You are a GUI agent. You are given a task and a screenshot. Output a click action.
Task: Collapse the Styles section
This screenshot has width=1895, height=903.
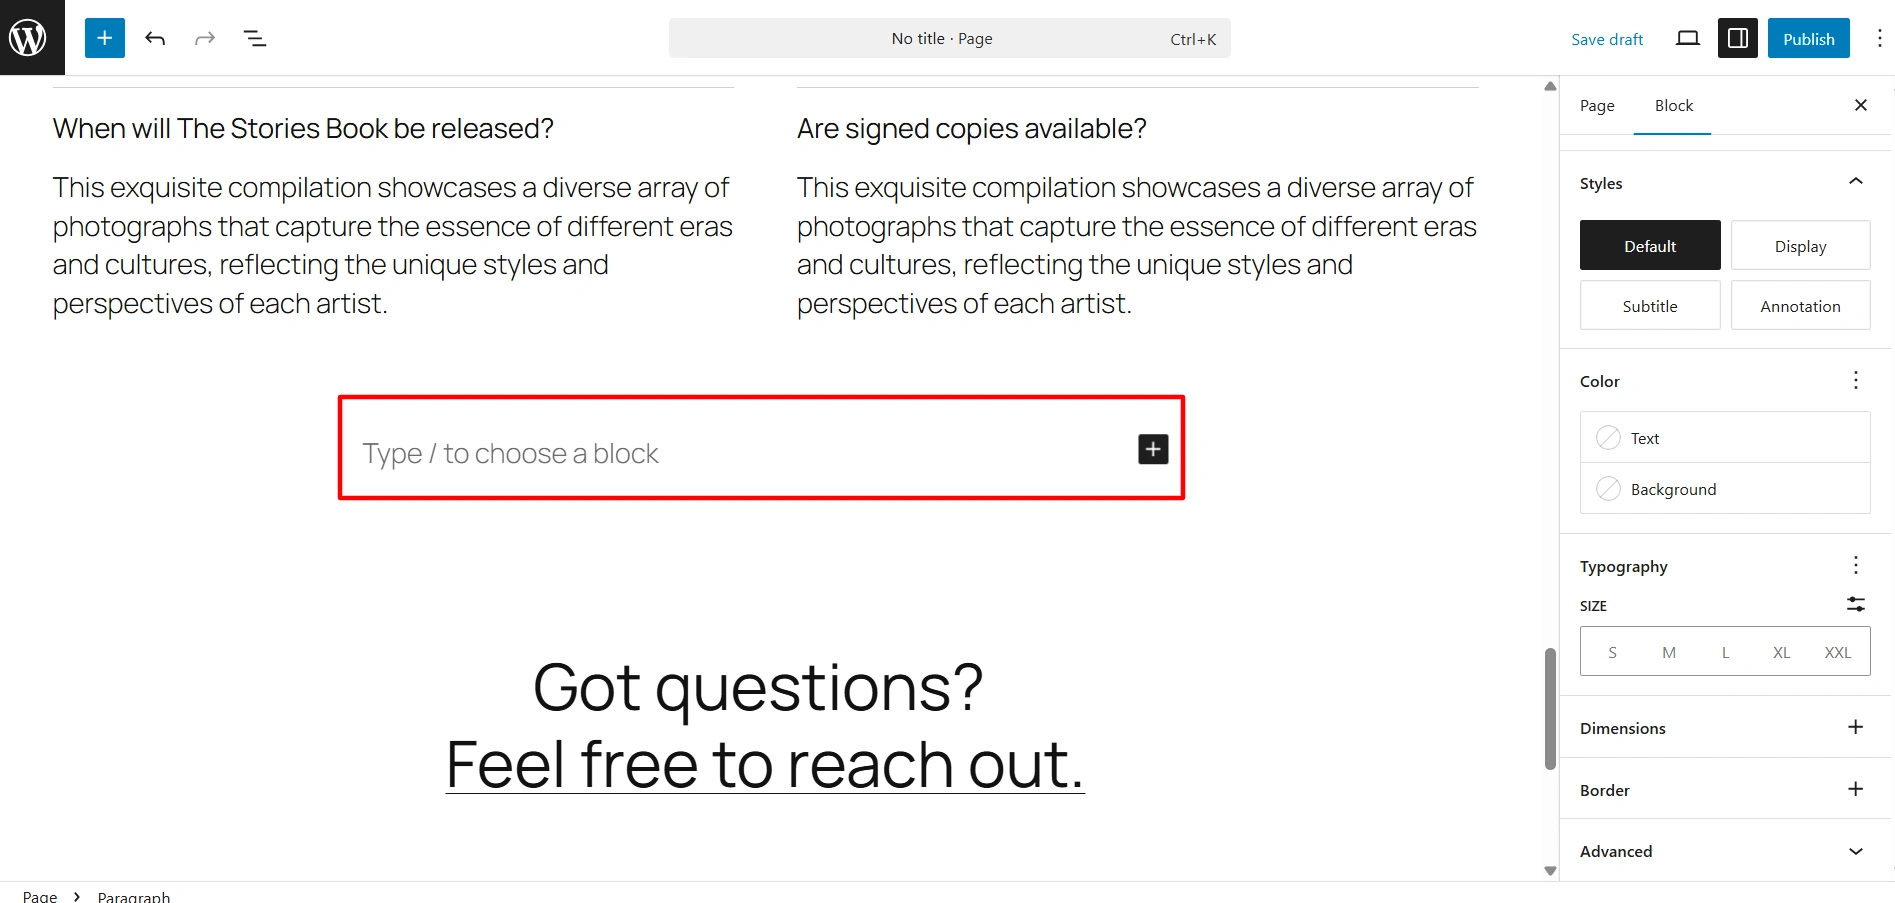(x=1855, y=182)
